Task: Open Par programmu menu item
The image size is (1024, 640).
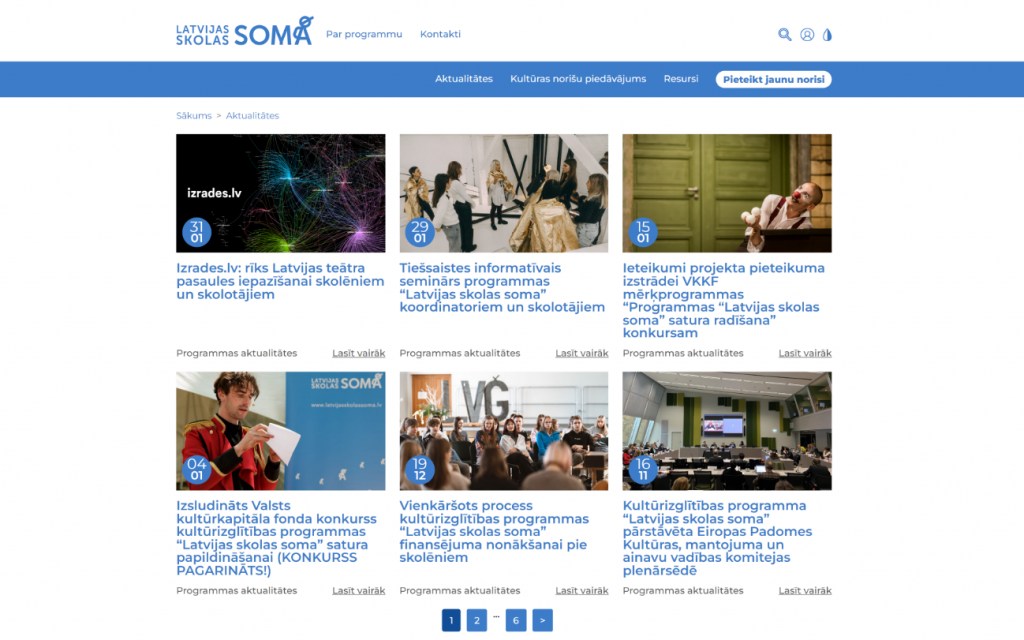Action: tap(364, 34)
